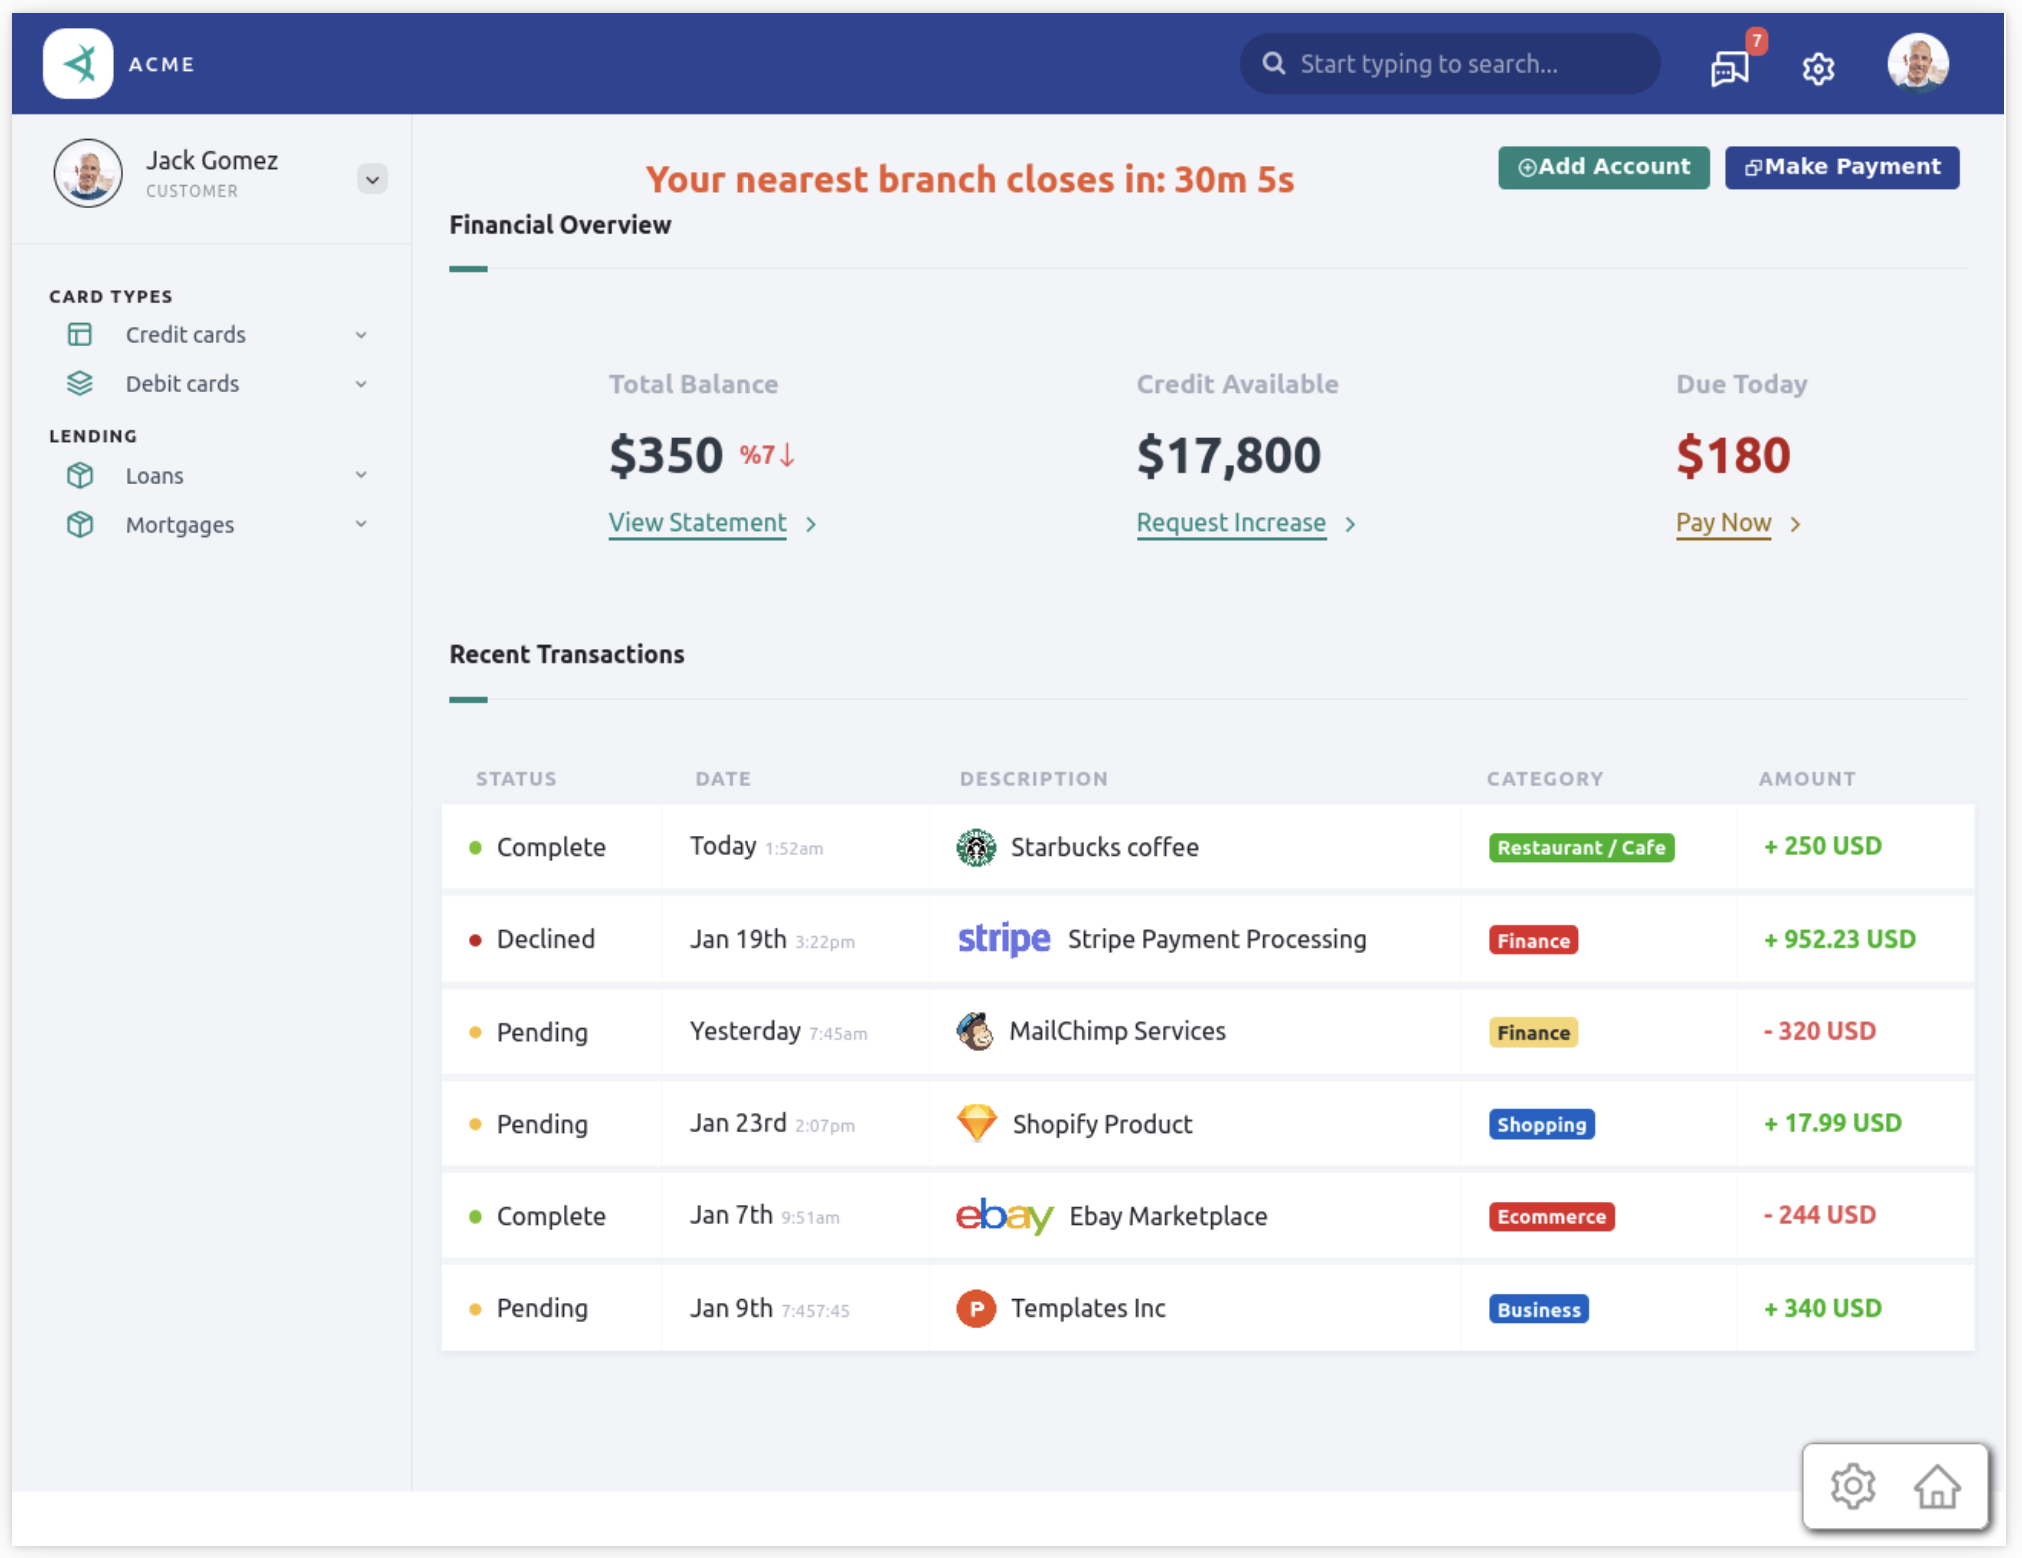
Task: Click the eBay logo icon
Action: pos(1003,1216)
